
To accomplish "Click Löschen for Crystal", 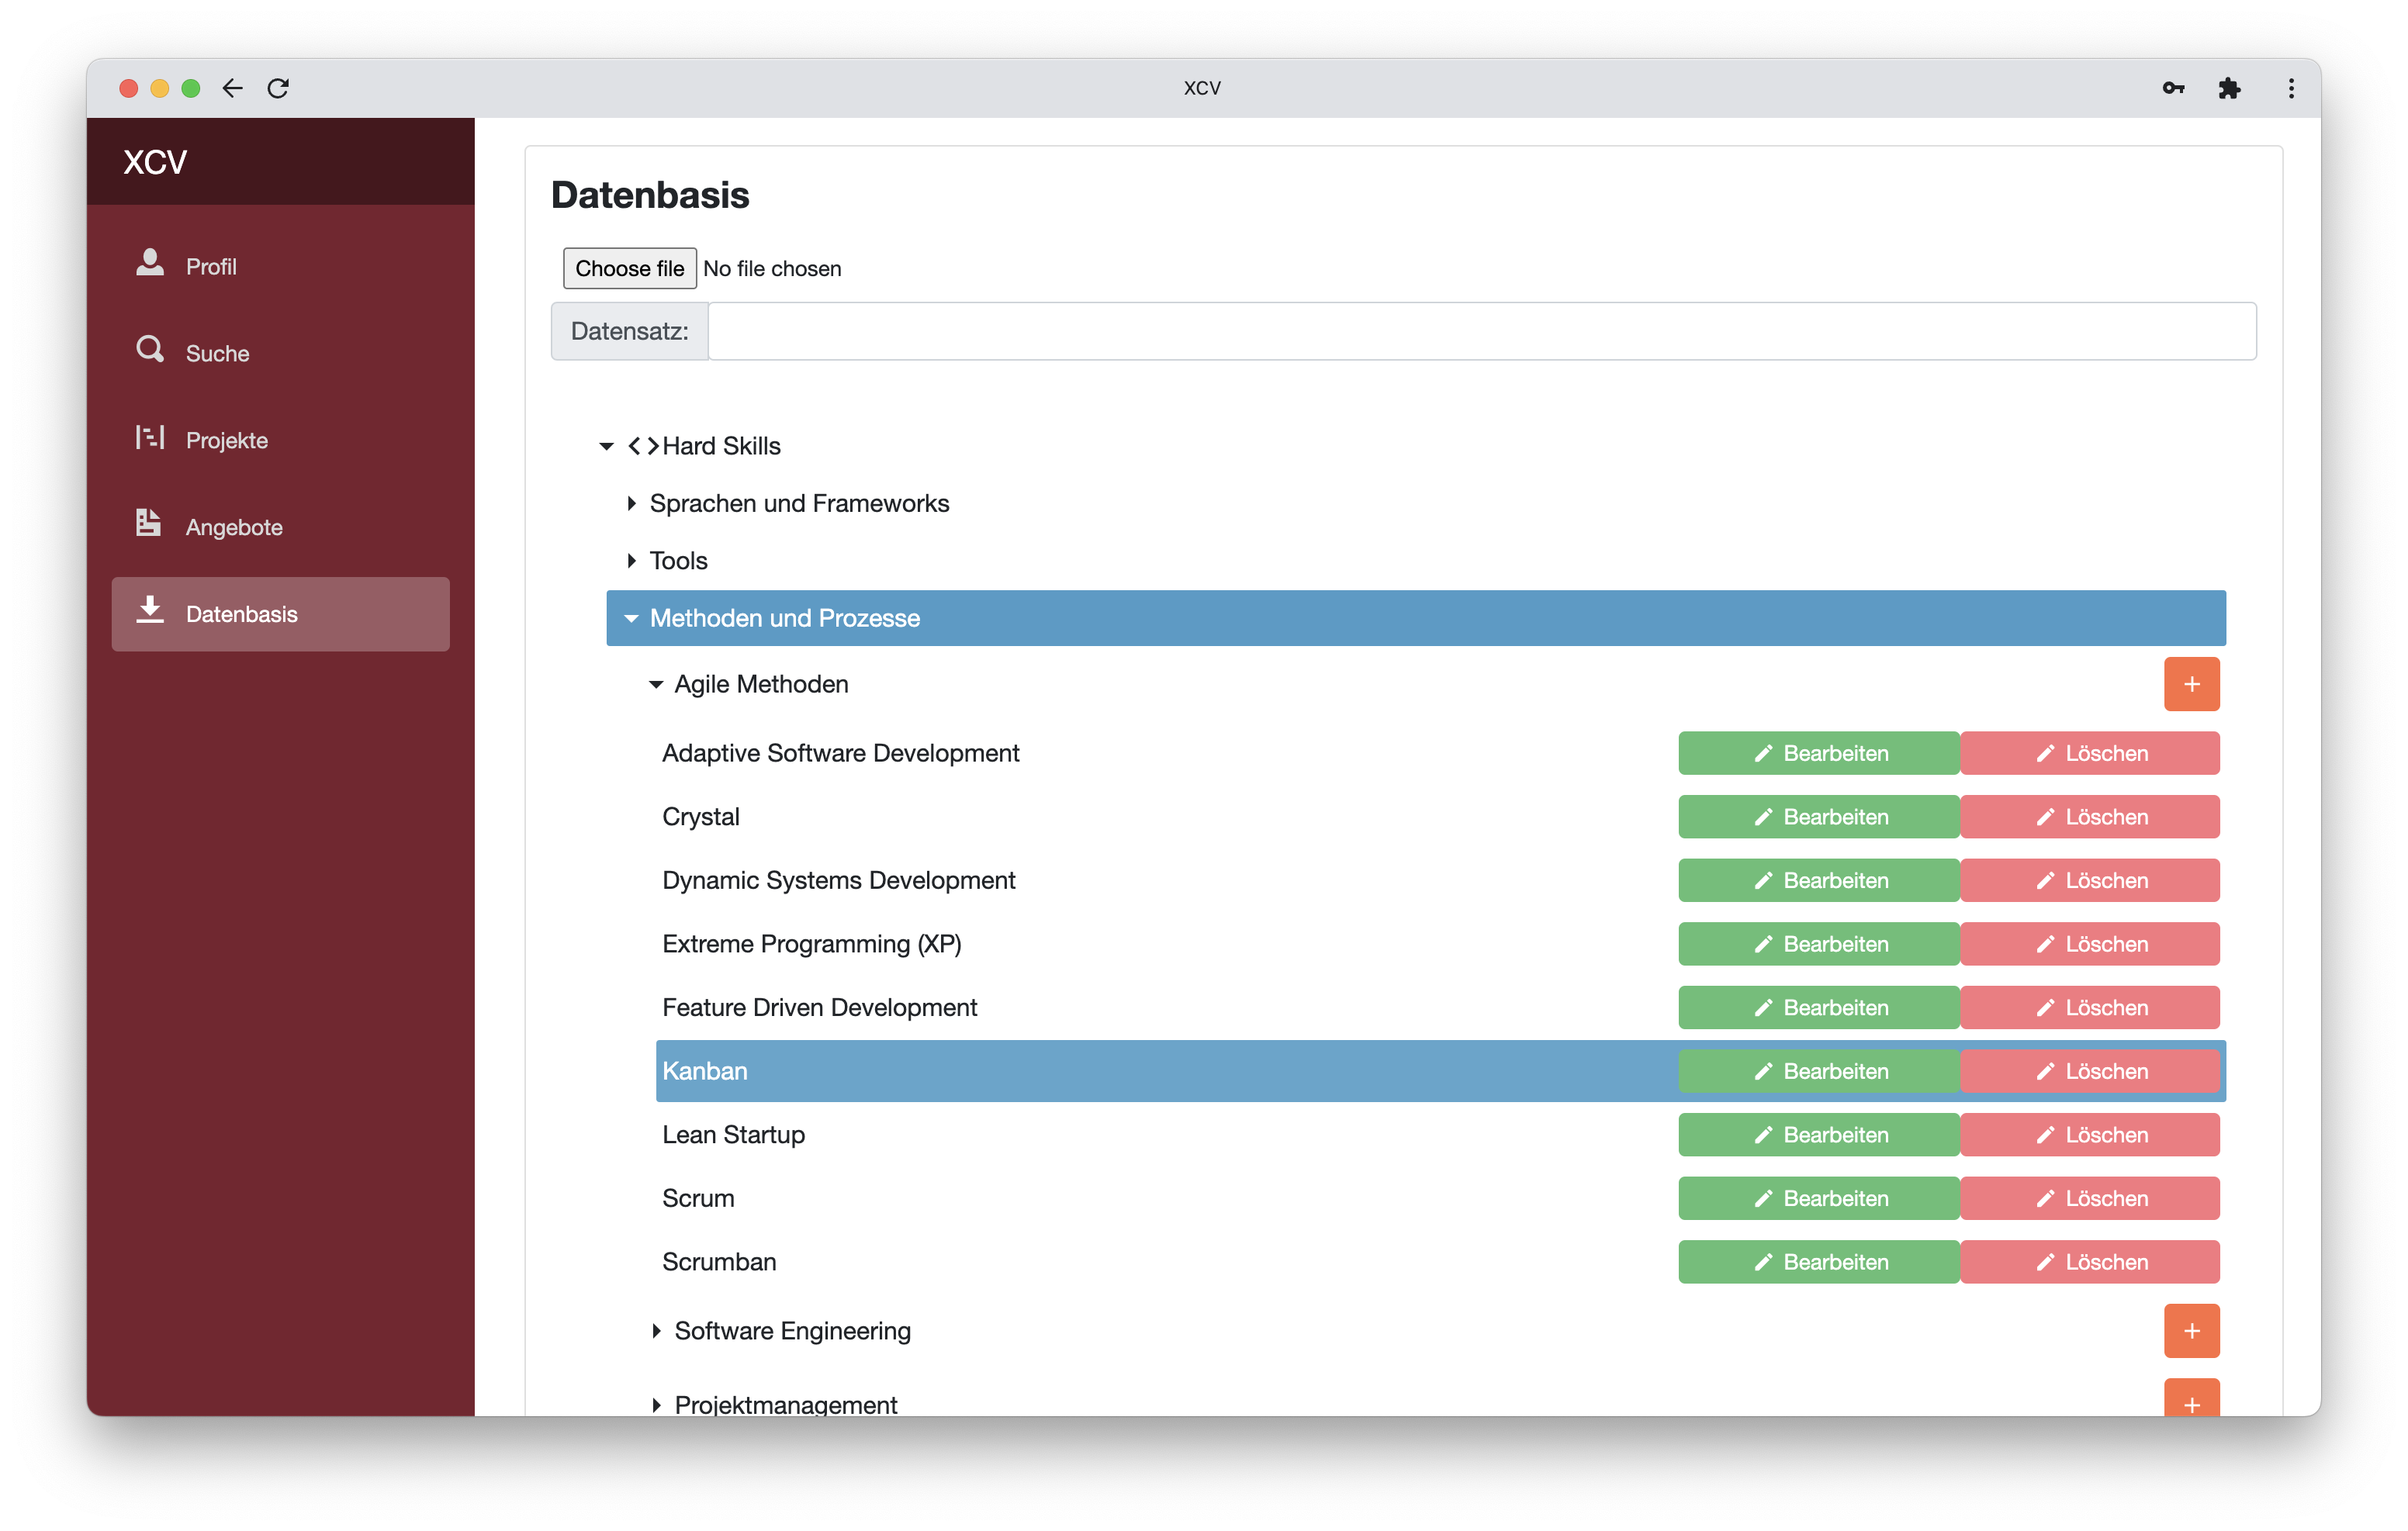I will coord(2089,817).
